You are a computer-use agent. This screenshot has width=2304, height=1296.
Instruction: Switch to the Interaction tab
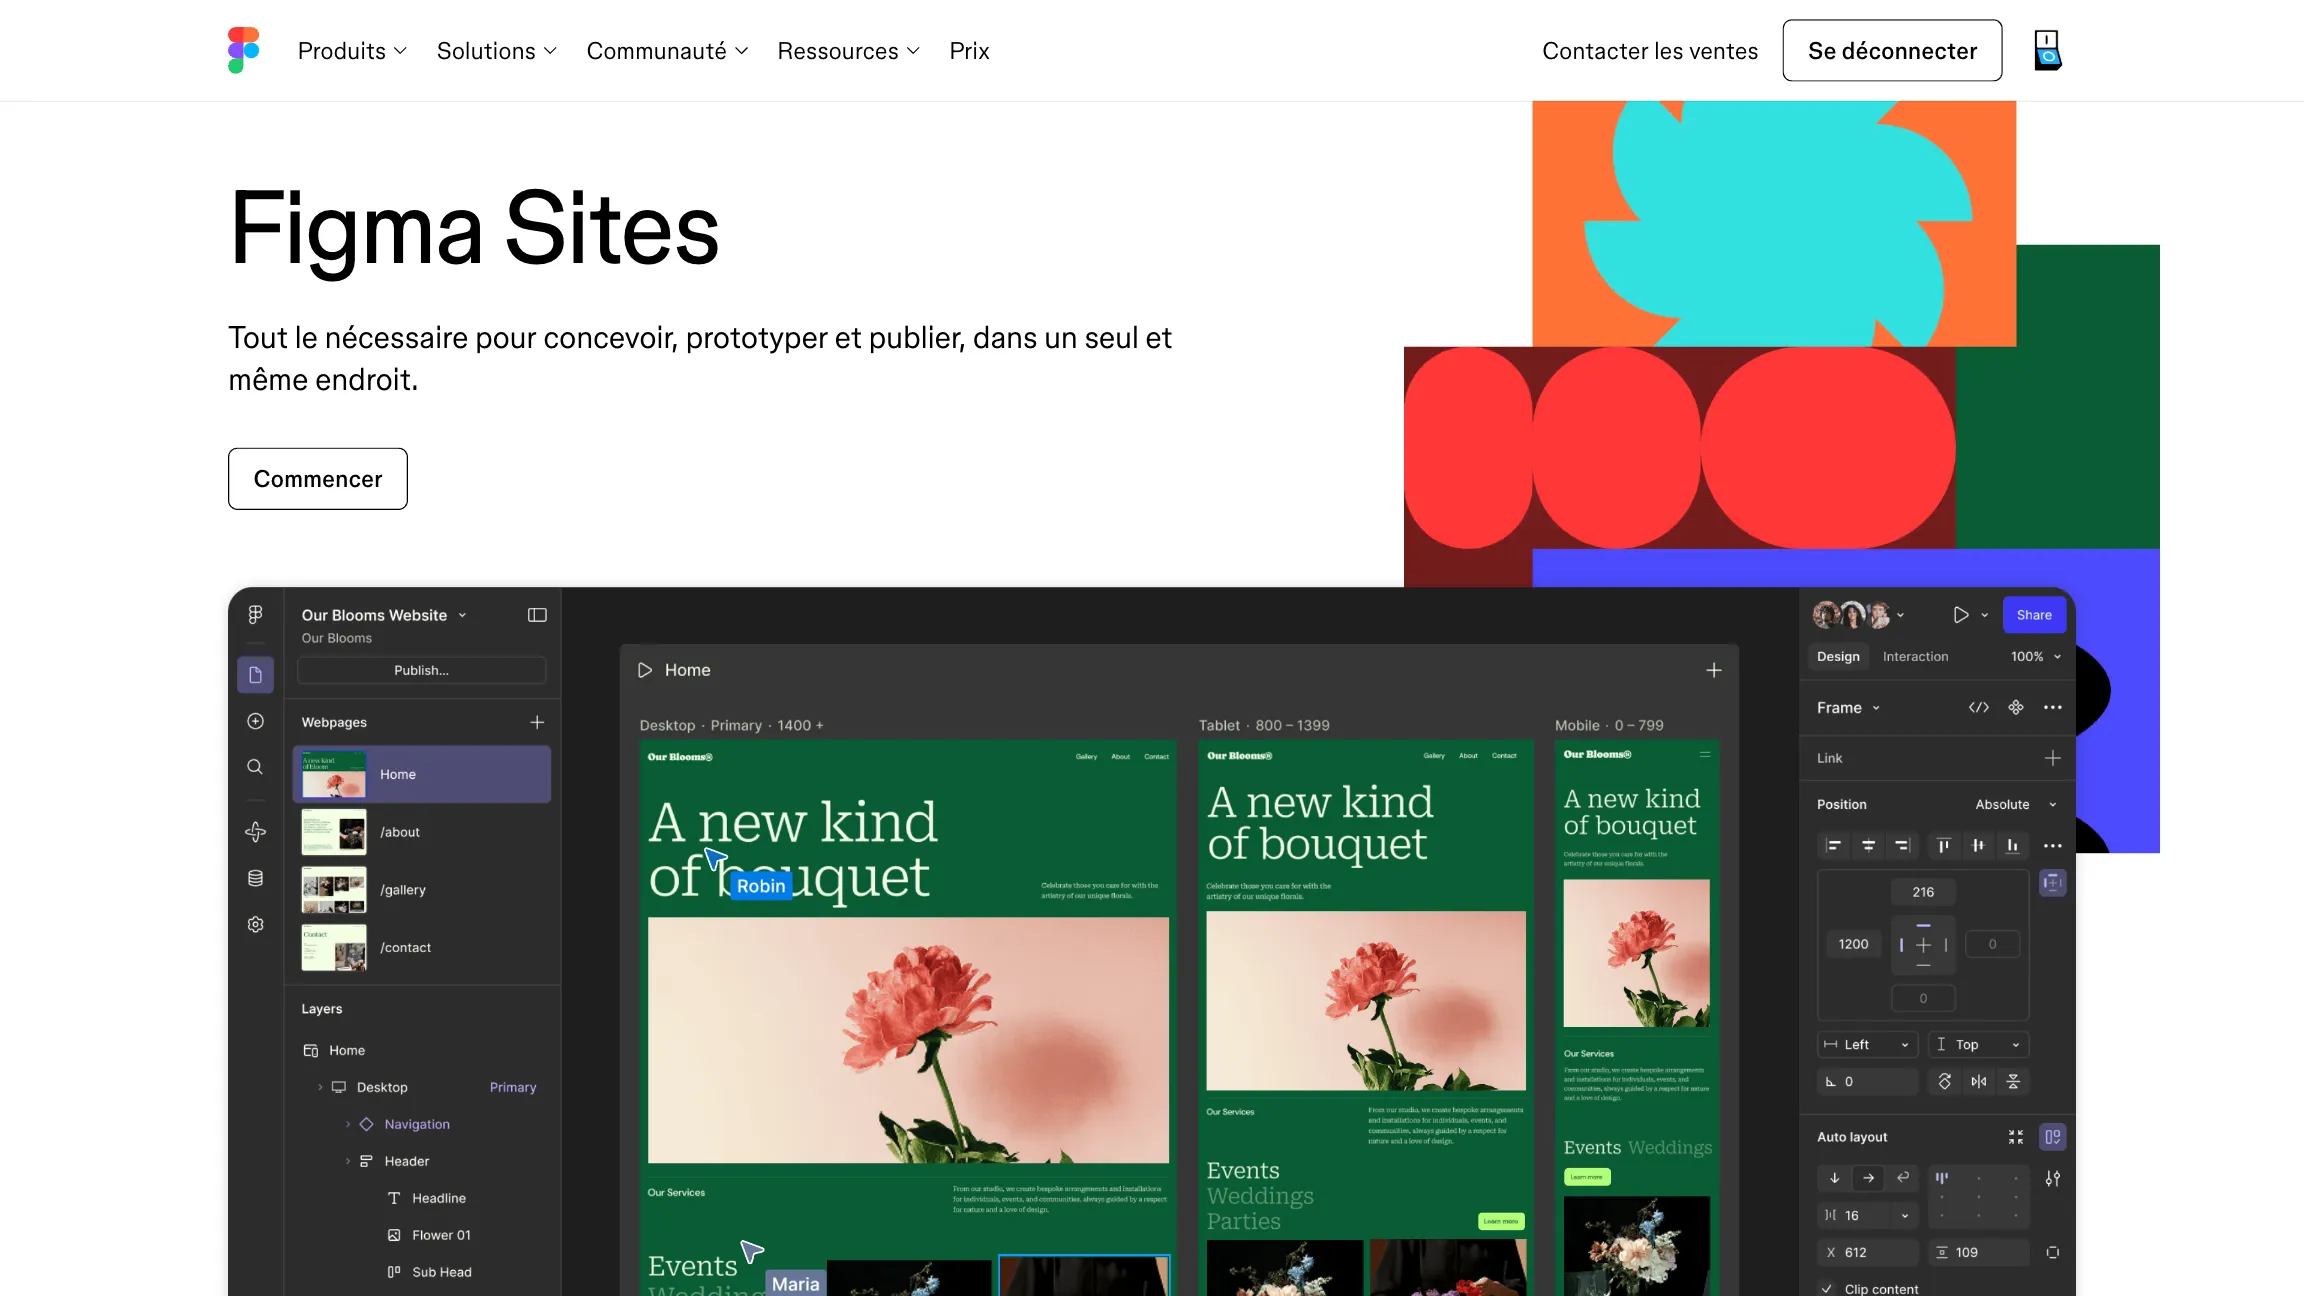[1915, 656]
